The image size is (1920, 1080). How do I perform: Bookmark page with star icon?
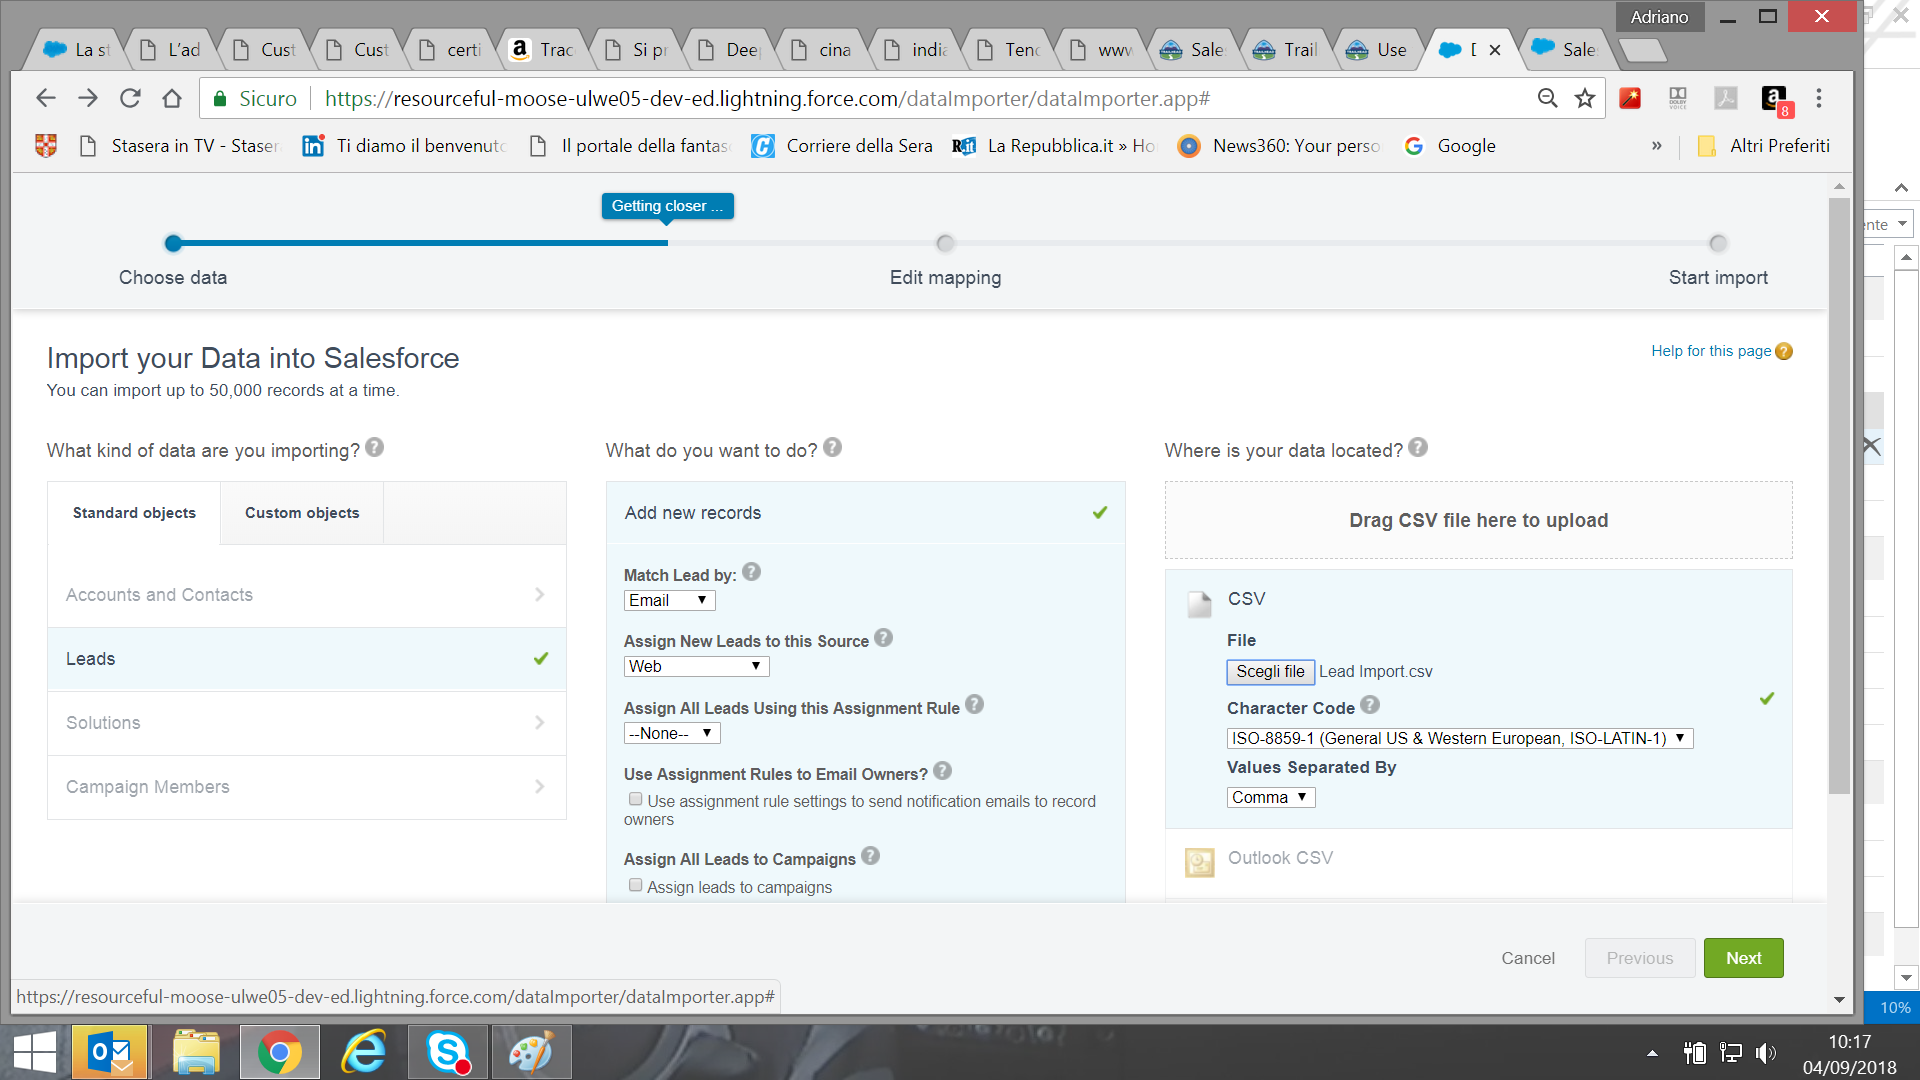tap(1585, 98)
